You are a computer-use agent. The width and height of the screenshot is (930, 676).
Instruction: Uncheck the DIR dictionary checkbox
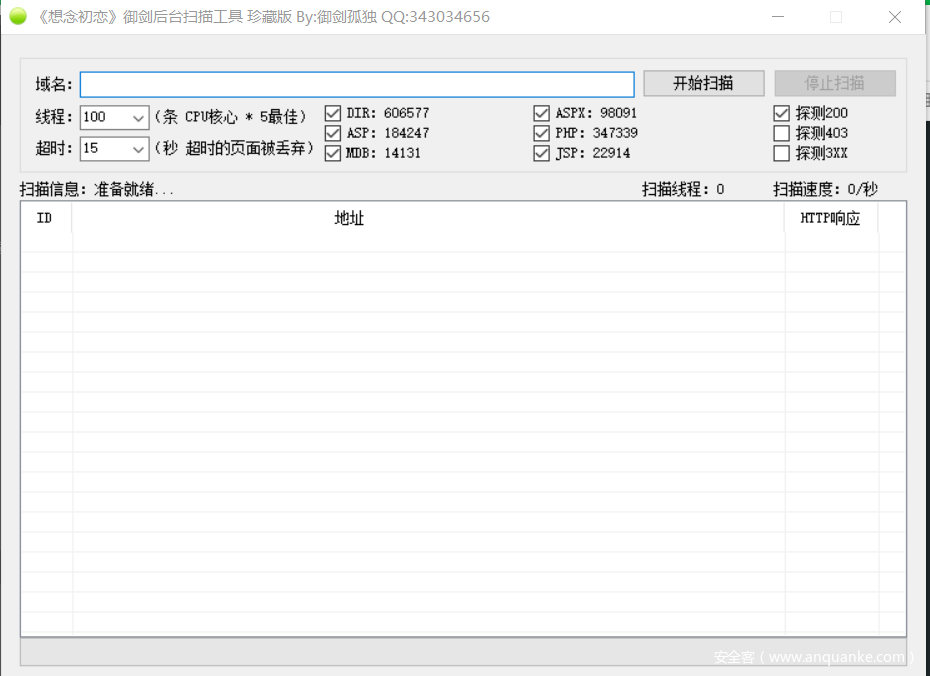(333, 113)
